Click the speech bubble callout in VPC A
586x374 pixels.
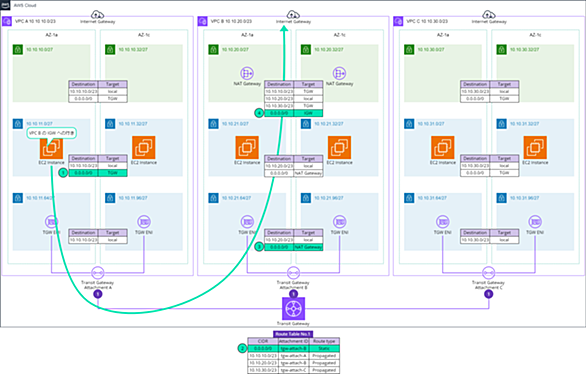pos(52,133)
